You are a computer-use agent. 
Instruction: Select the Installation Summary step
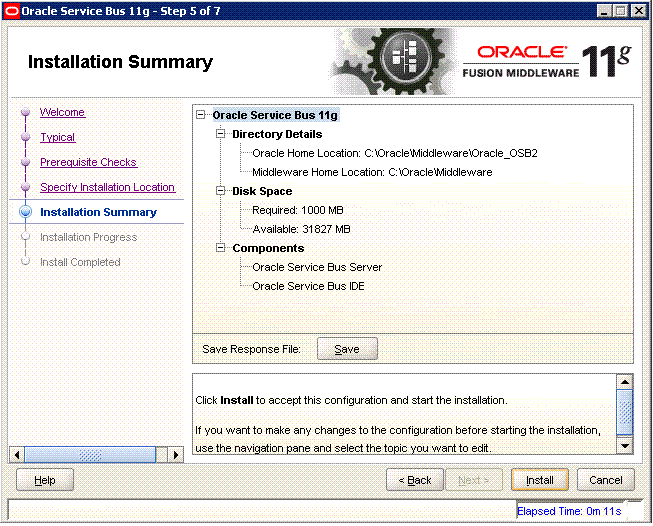[98, 212]
